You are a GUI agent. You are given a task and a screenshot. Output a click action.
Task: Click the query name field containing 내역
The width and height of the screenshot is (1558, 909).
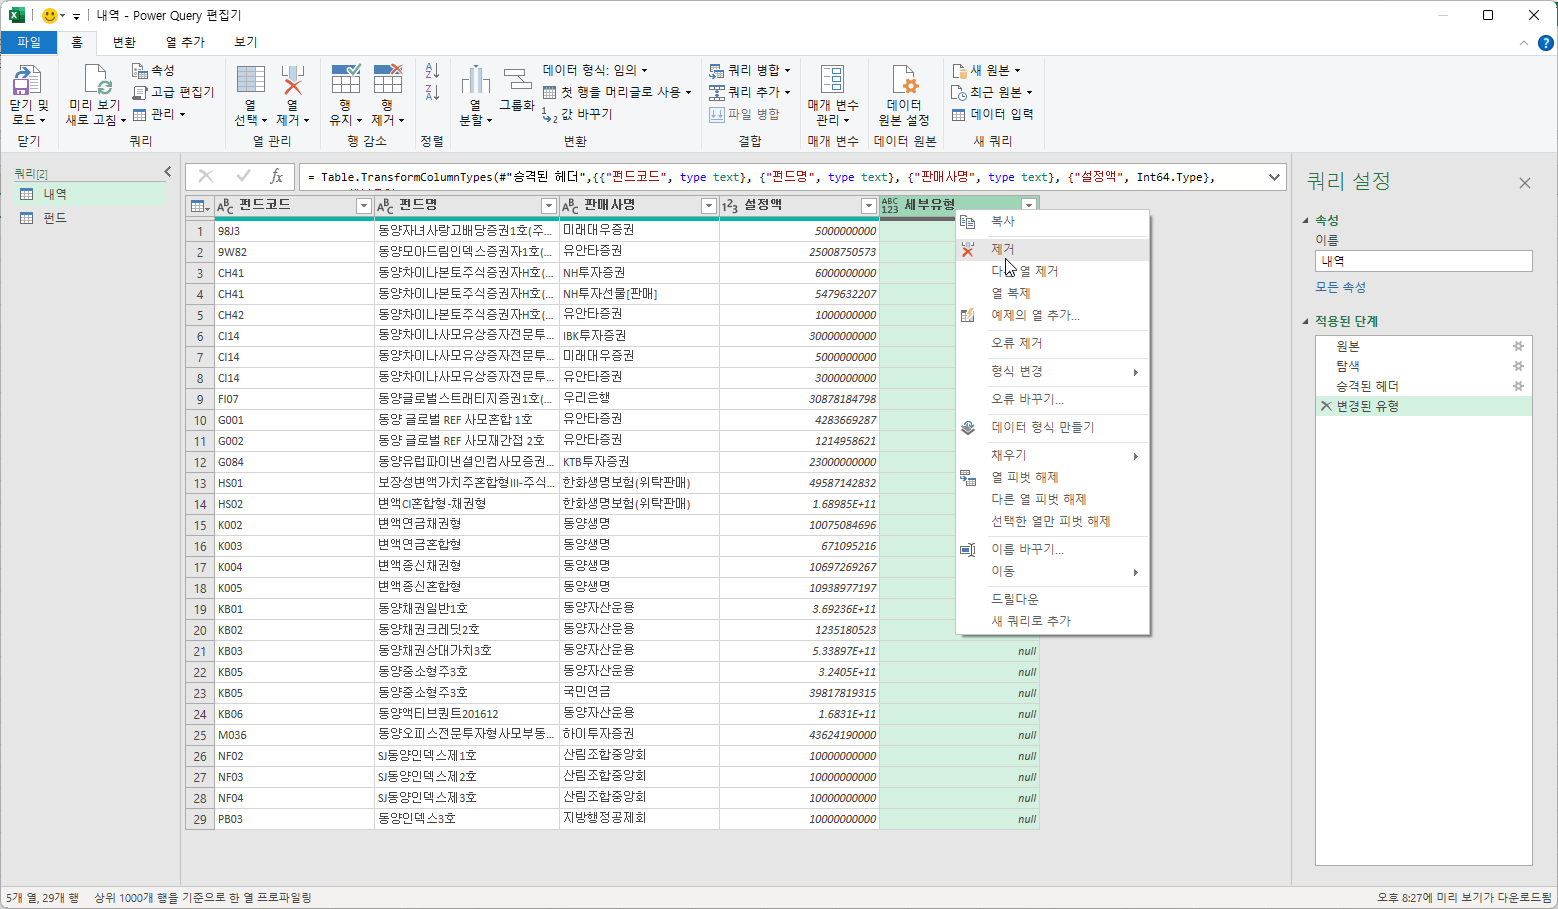1423,261
